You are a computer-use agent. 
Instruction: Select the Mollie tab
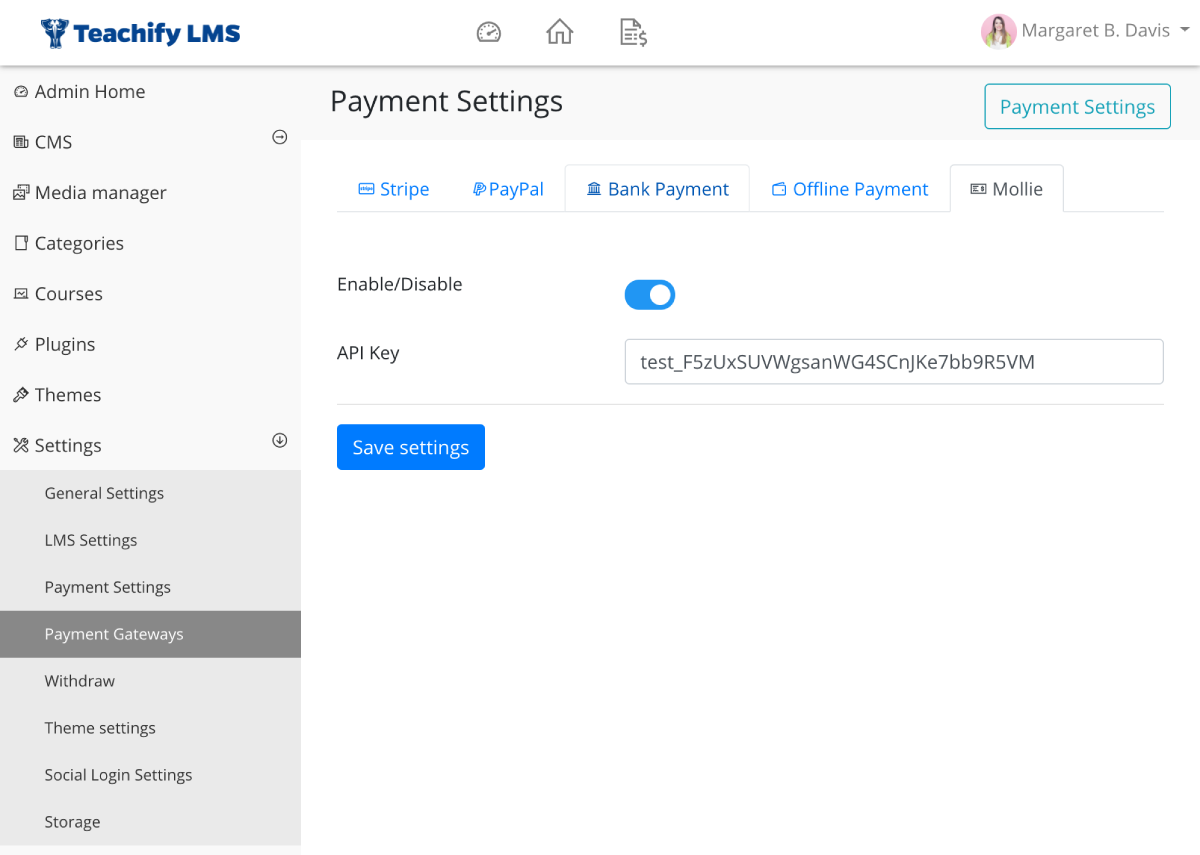tap(1006, 189)
